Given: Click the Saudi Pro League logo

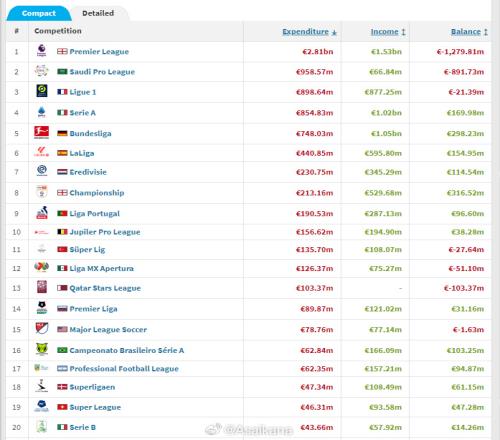Looking at the screenshot, I should [x=42, y=71].
